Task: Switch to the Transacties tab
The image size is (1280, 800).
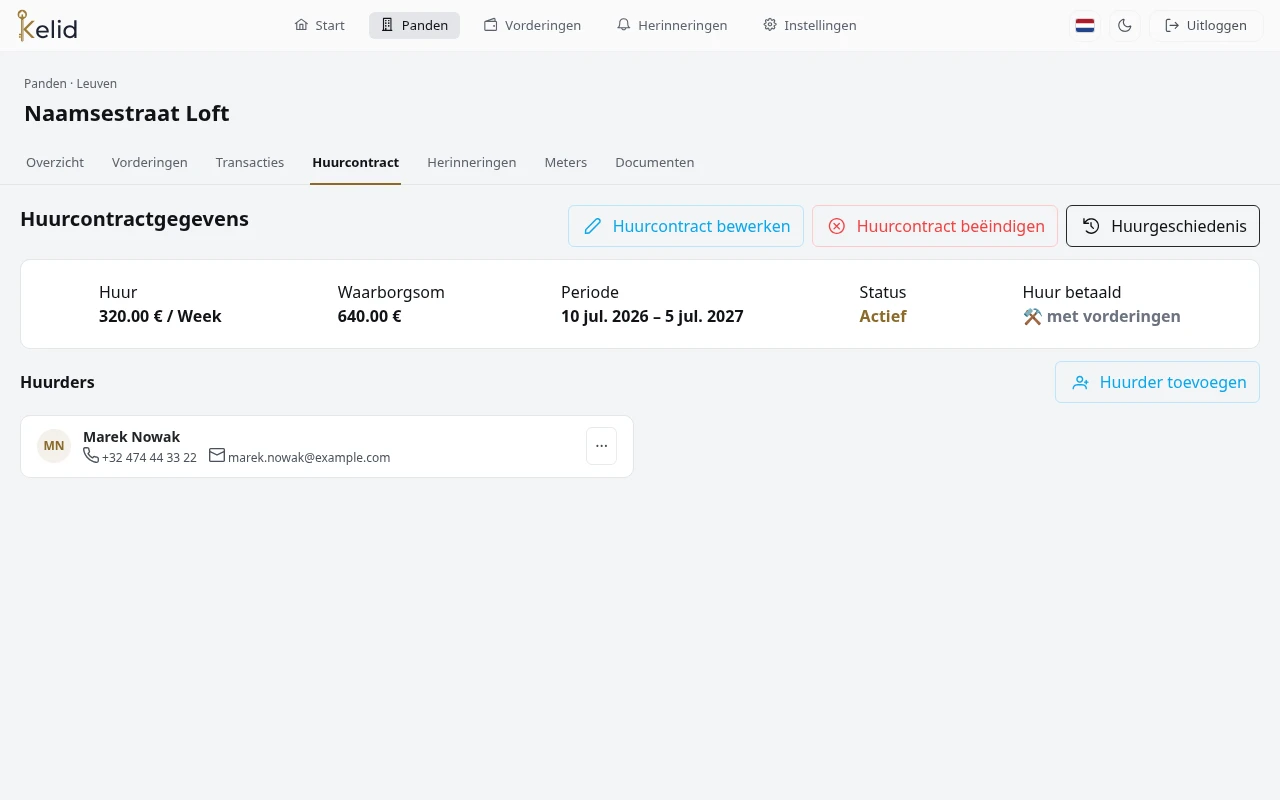Action: point(250,162)
